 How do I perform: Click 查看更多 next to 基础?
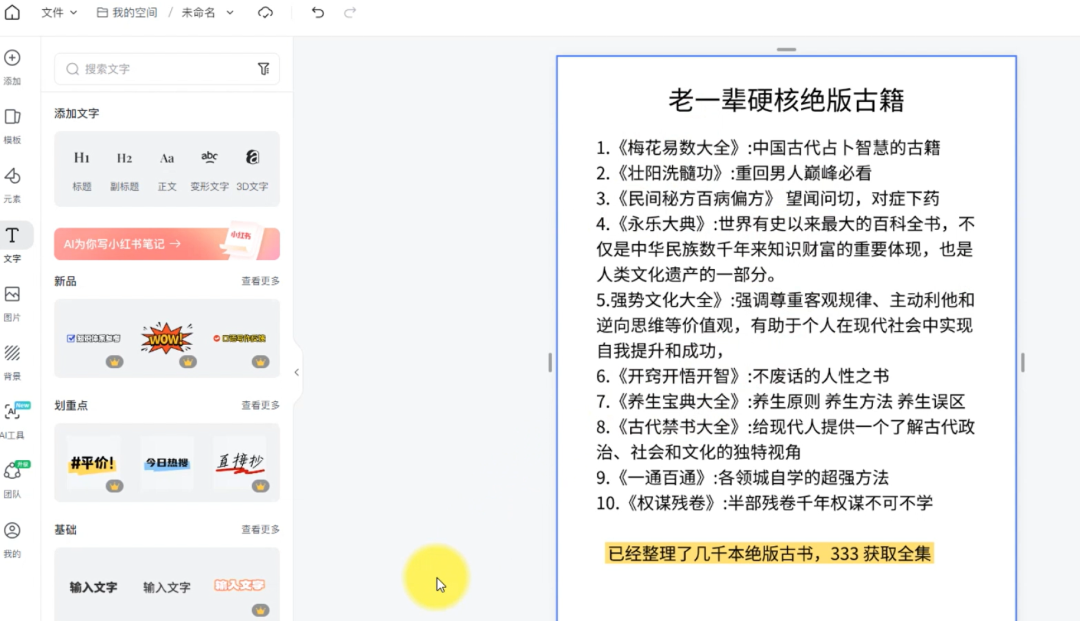[260, 529]
